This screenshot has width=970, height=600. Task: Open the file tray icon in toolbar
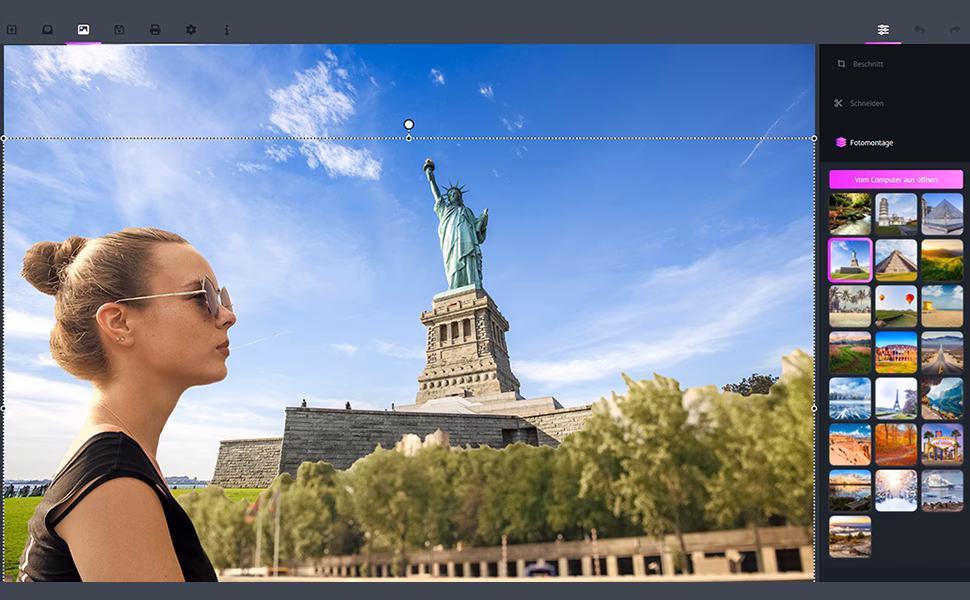point(48,30)
